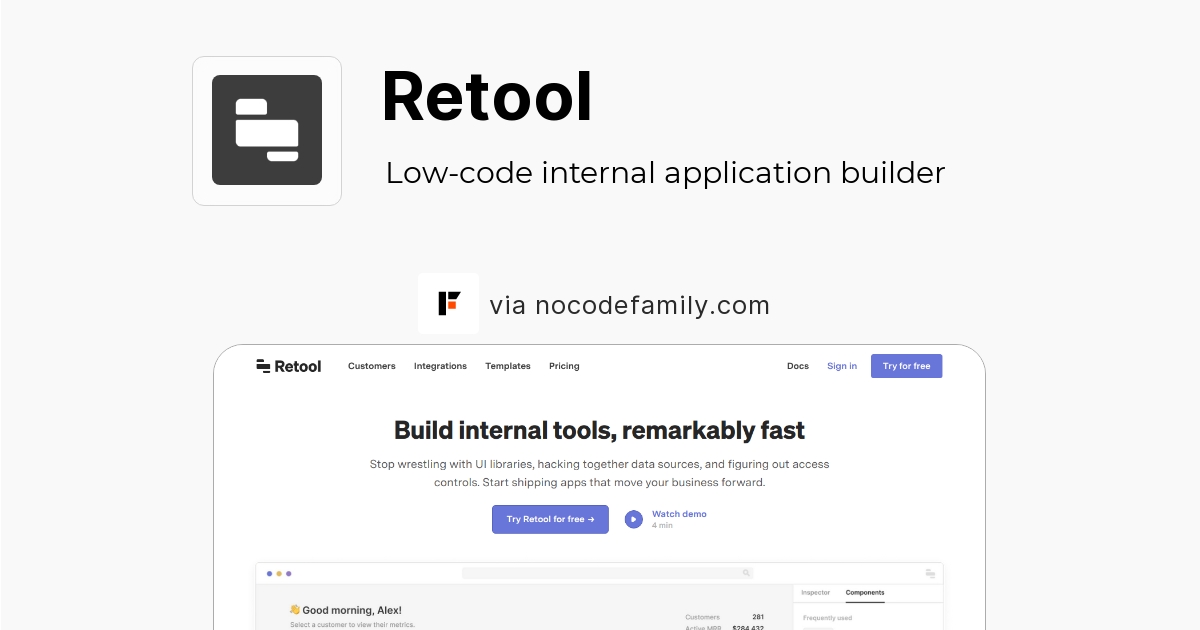This screenshot has height=630, width=1200.
Task: Navigate to the Integrations section
Action: 440,366
